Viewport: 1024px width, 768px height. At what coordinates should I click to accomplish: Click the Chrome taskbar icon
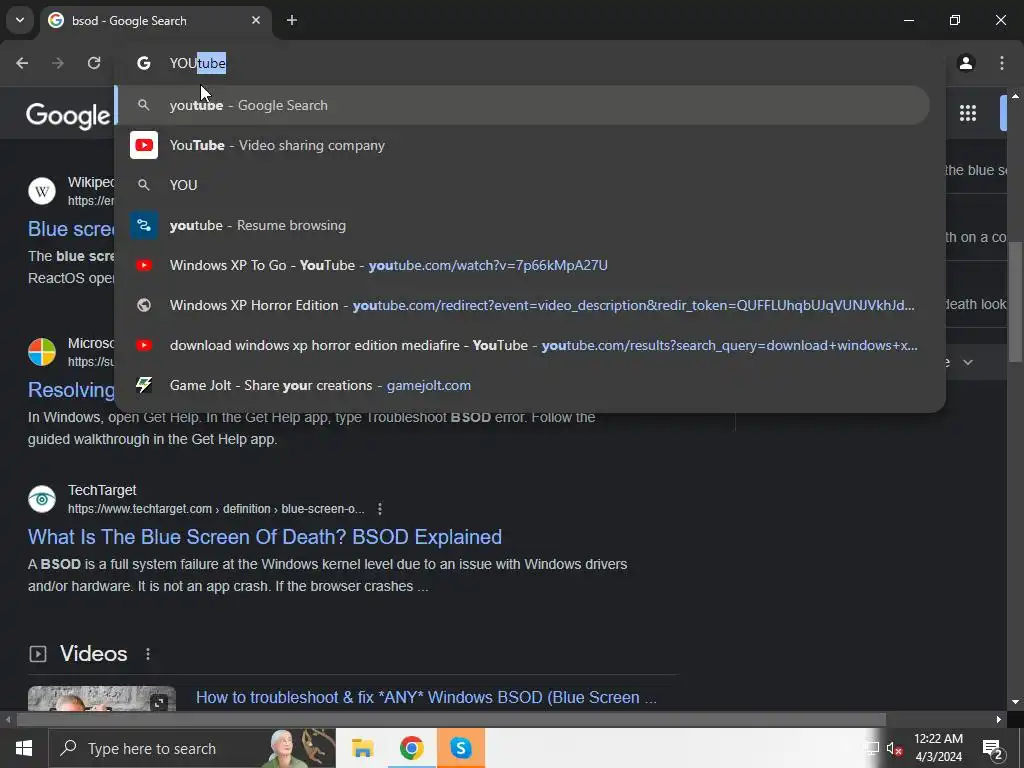411,748
